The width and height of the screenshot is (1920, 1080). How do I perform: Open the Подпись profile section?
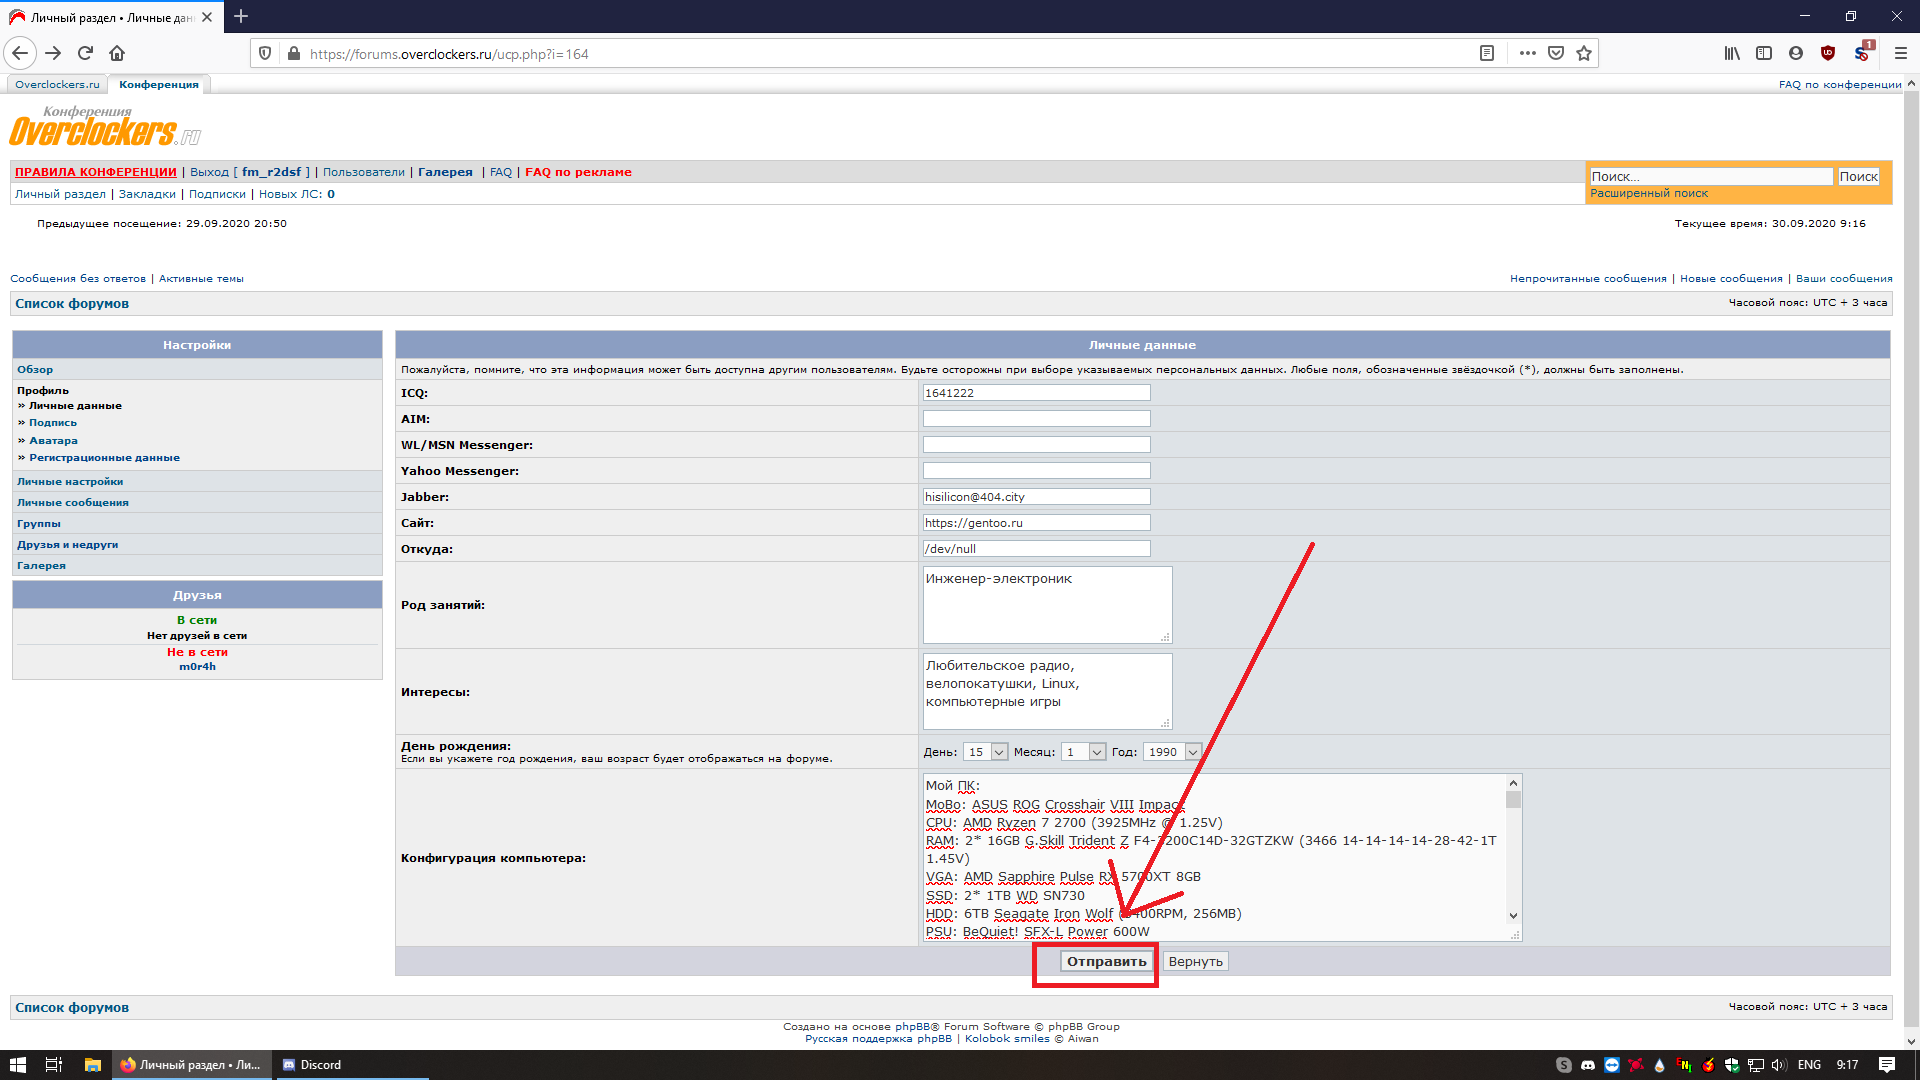52,423
